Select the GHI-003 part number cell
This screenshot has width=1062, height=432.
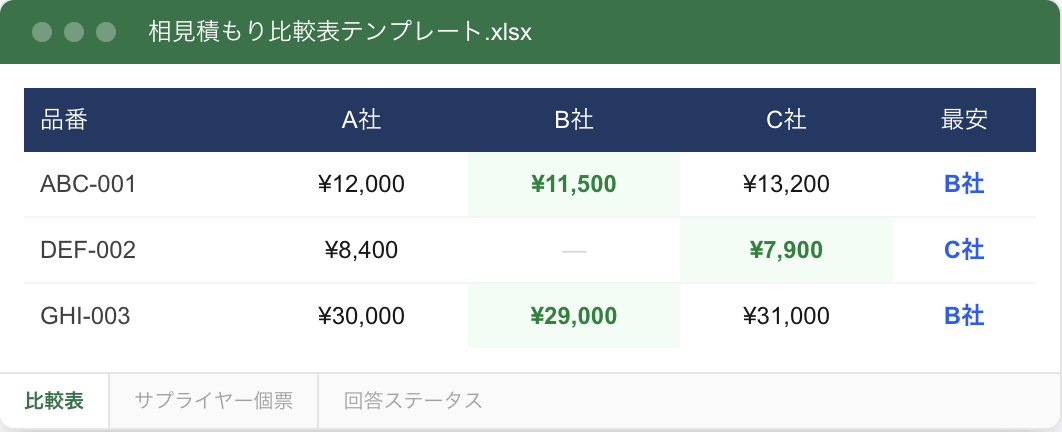pos(86,316)
